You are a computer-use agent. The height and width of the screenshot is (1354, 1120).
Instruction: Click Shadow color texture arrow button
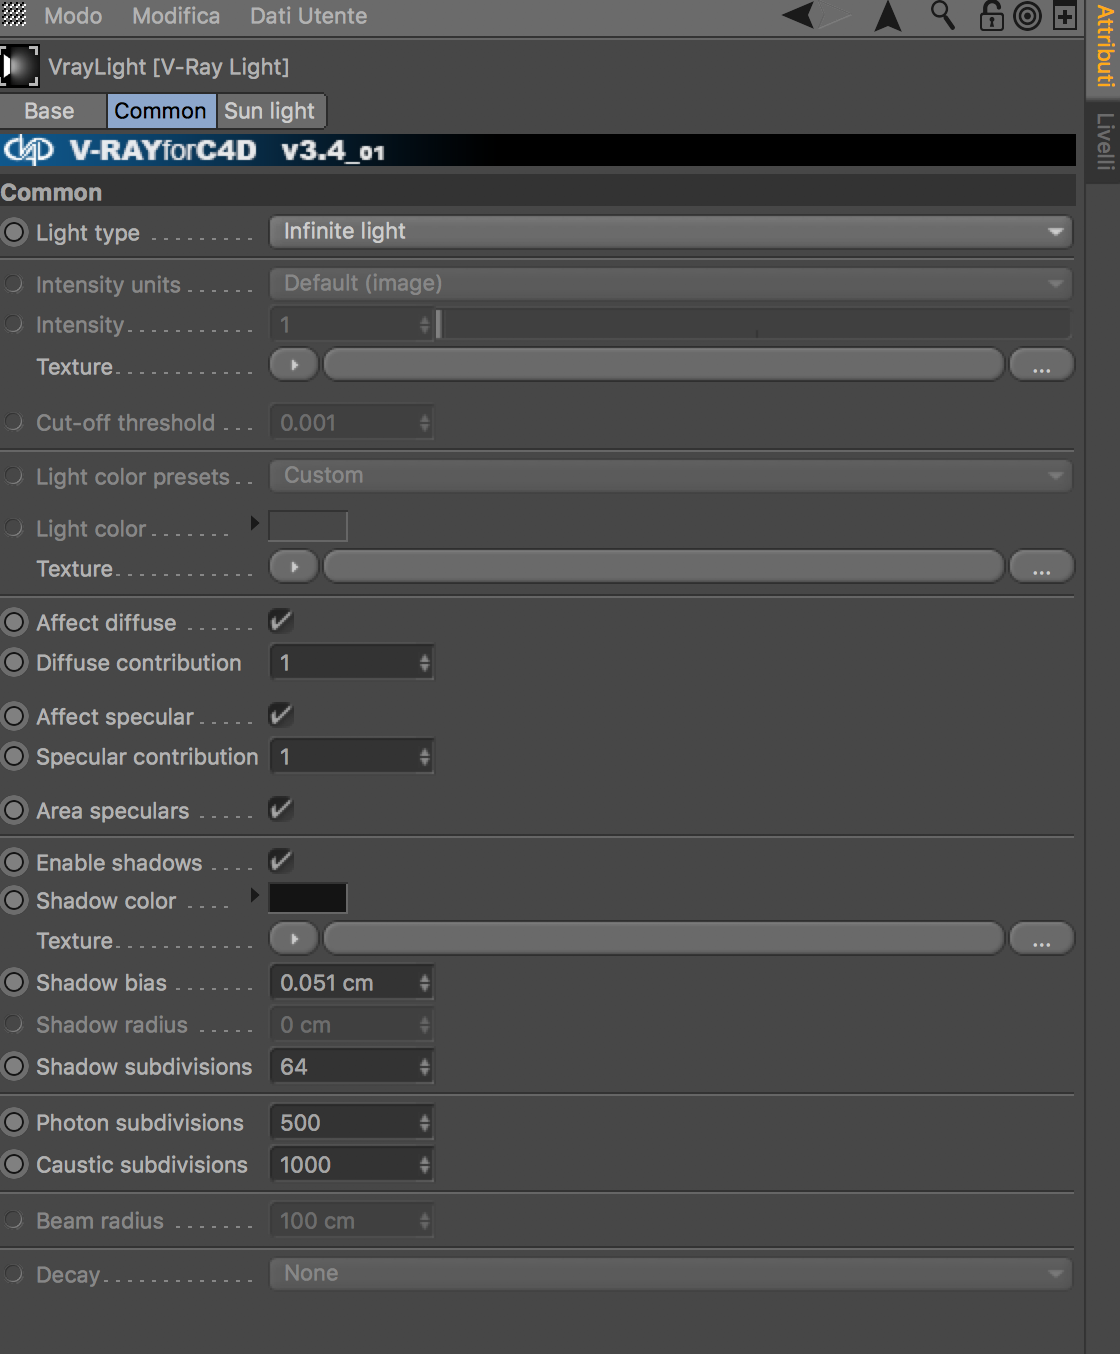coord(294,939)
